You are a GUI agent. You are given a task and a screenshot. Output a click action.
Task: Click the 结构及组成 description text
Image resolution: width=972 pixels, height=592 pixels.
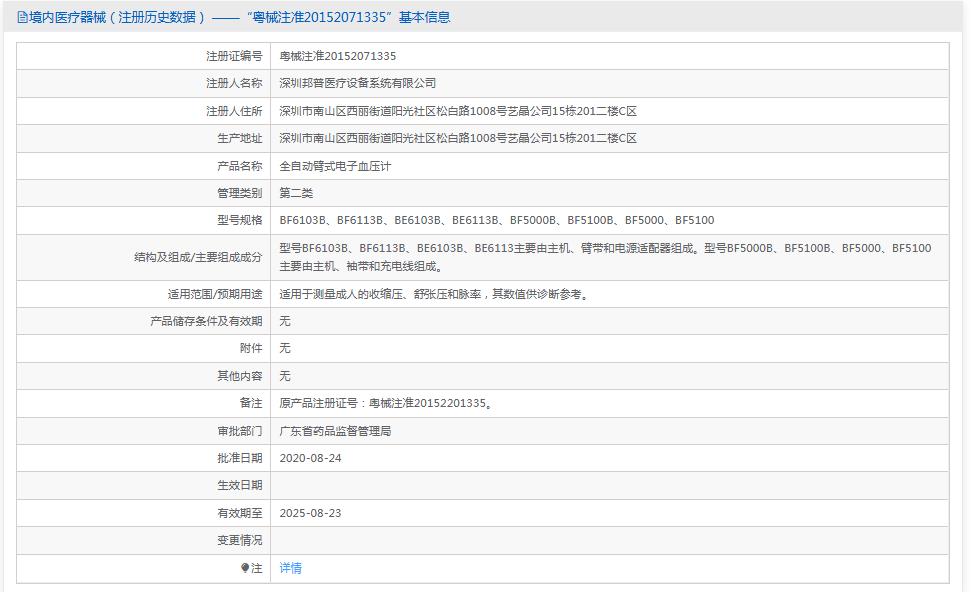pyautogui.click(x=604, y=257)
